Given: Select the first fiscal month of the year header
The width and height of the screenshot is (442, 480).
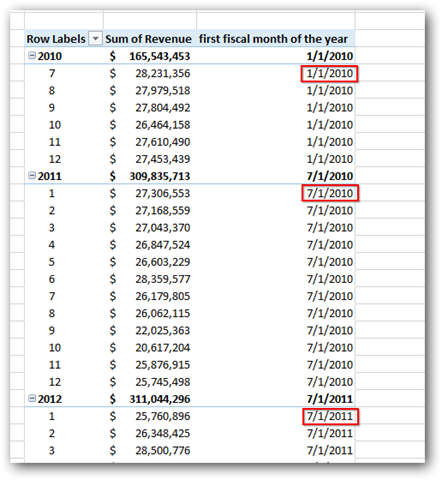Looking at the screenshot, I should click(x=273, y=39).
